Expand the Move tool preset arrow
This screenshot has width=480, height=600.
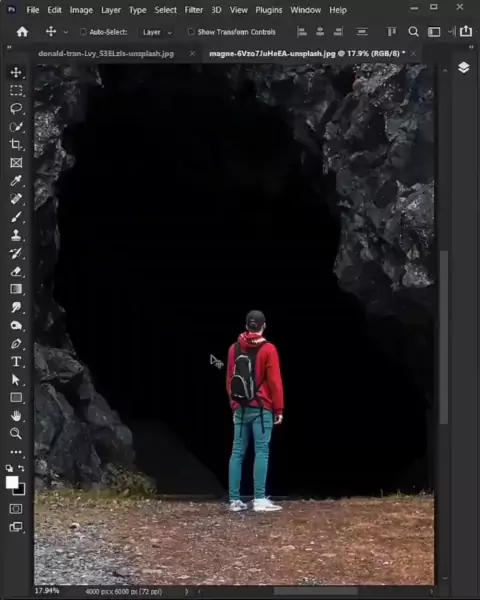[x=66, y=32]
